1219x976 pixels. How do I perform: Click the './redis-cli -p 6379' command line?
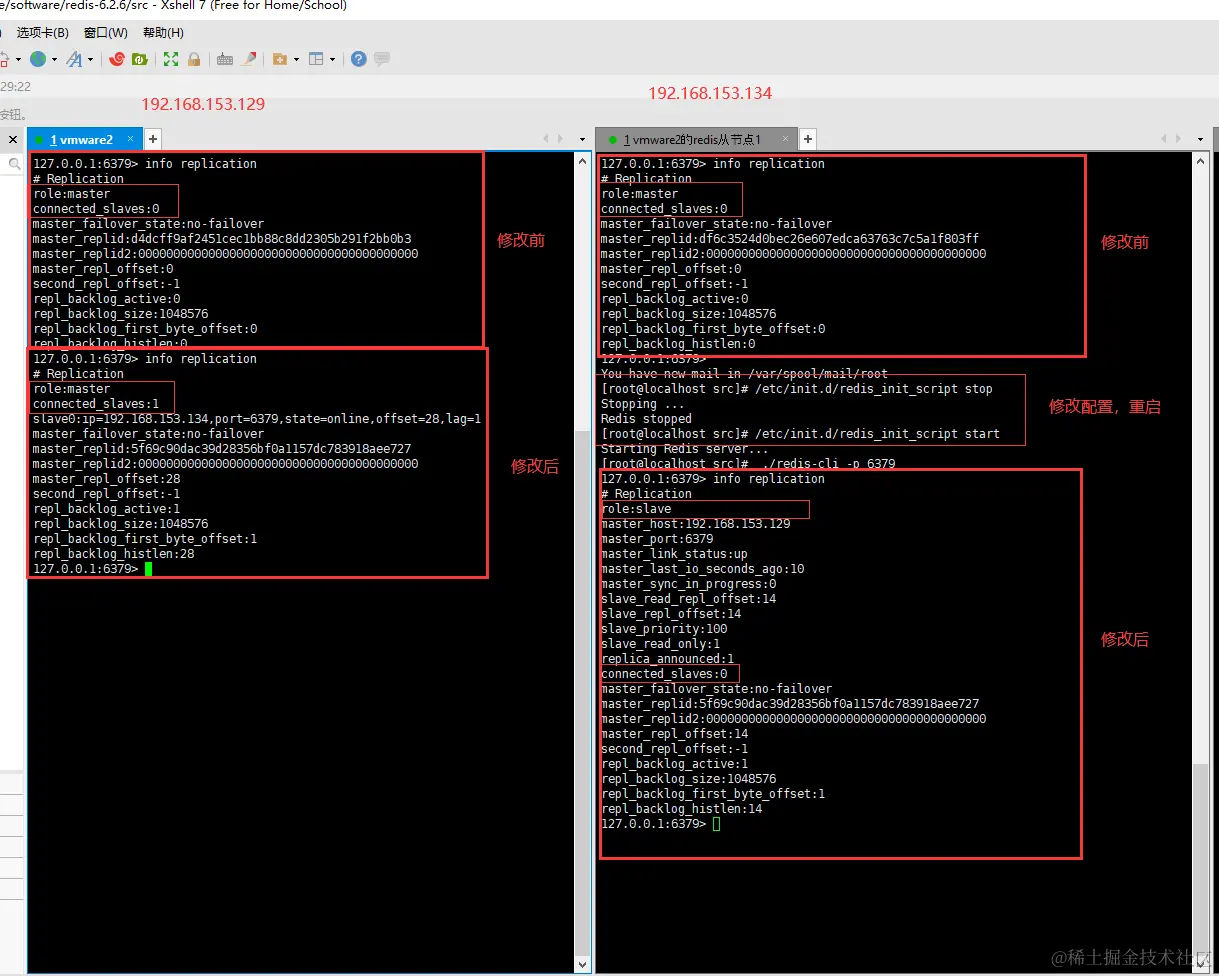click(x=748, y=464)
